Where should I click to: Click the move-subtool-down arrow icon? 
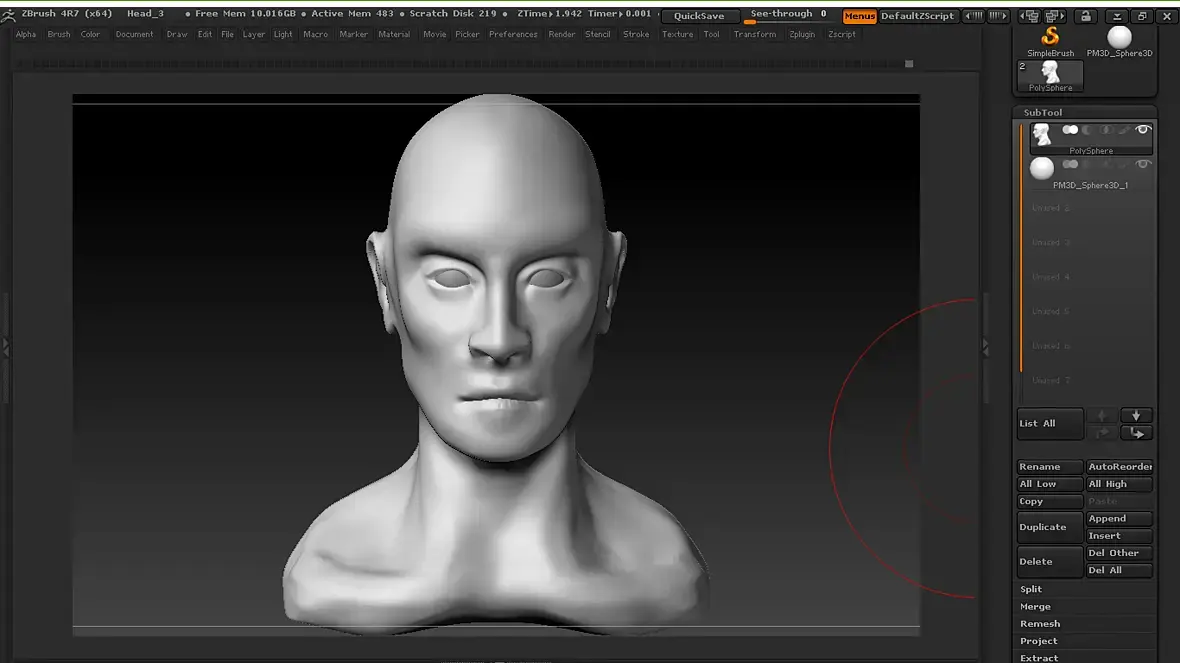click(x=1136, y=415)
